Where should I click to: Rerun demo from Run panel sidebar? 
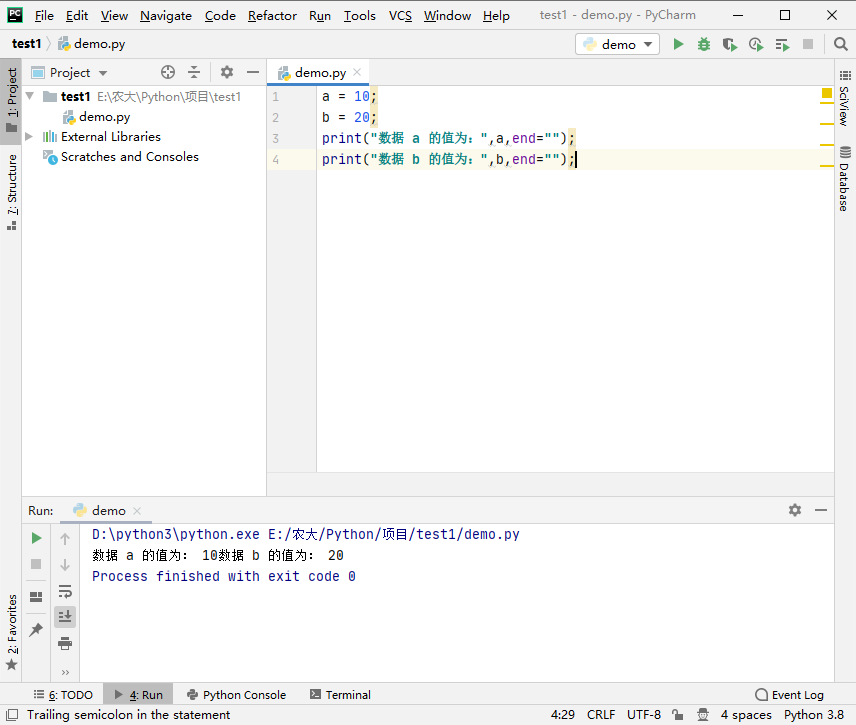click(x=36, y=538)
